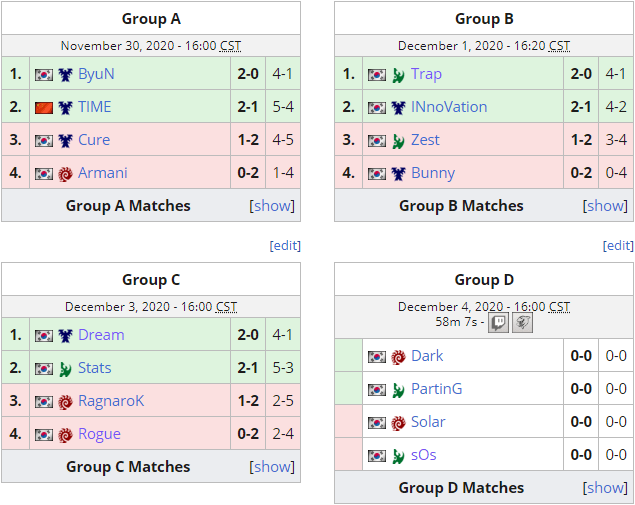Click the China flag next to TIME
The width and height of the screenshot is (635, 505).
tap(44, 107)
